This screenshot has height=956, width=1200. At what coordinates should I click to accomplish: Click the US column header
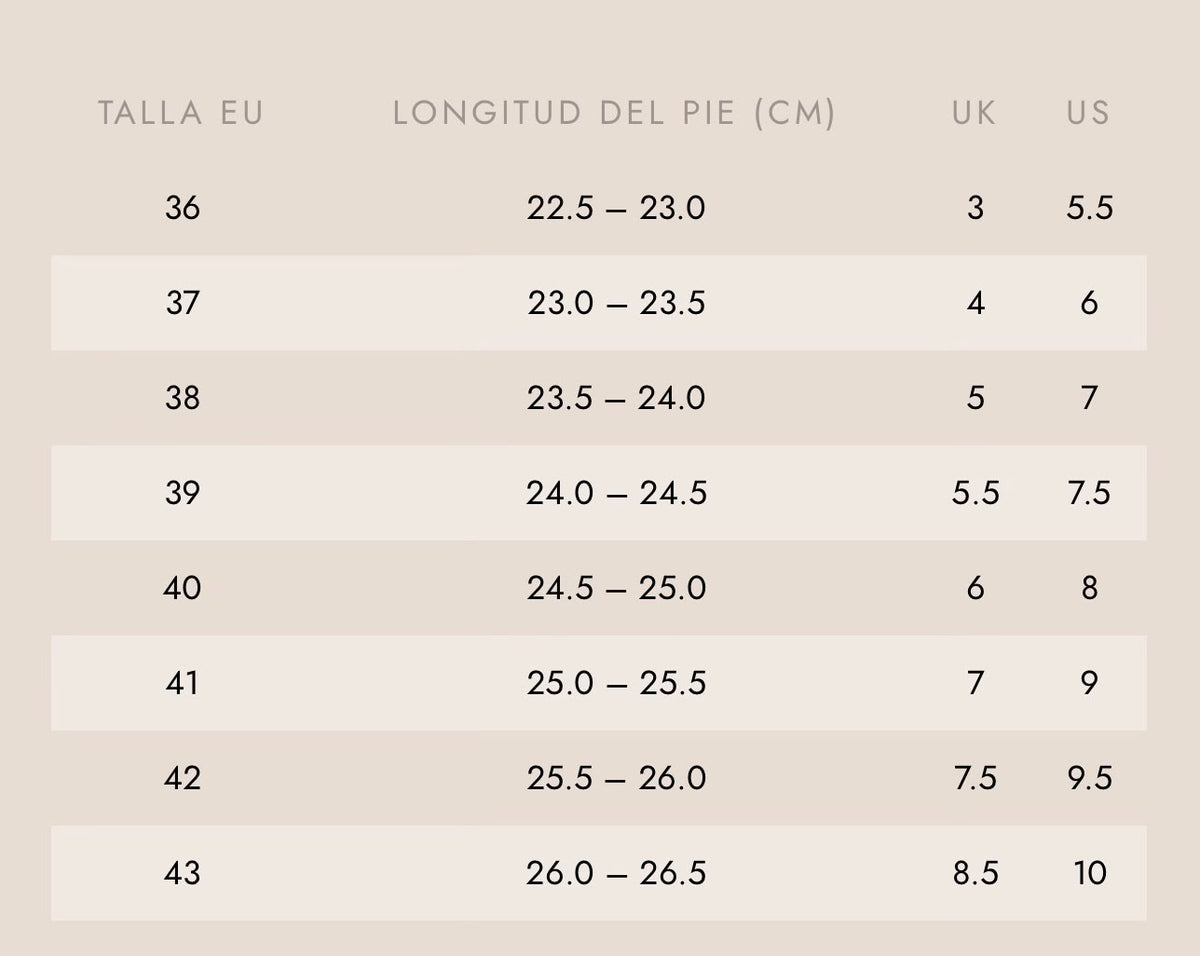[1089, 113]
